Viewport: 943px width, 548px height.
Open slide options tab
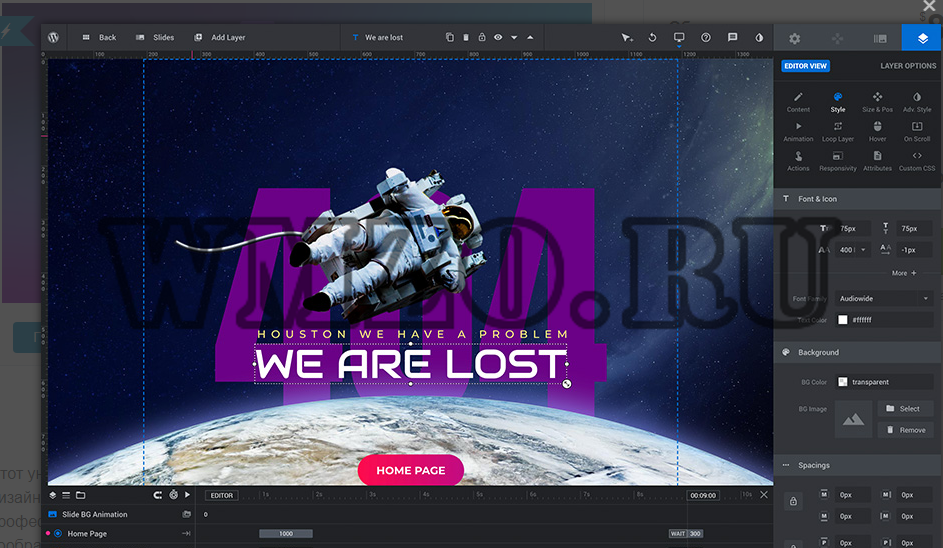click(x=880, y=38)
